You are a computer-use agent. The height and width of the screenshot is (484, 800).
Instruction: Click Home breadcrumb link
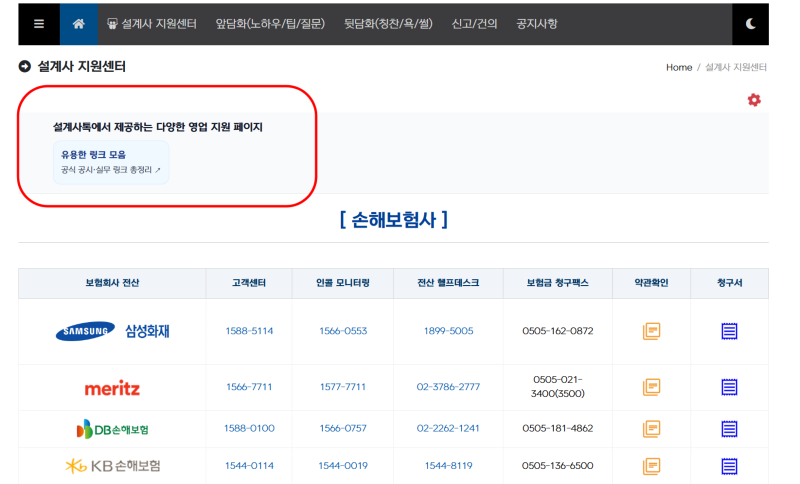pos(679,67)
